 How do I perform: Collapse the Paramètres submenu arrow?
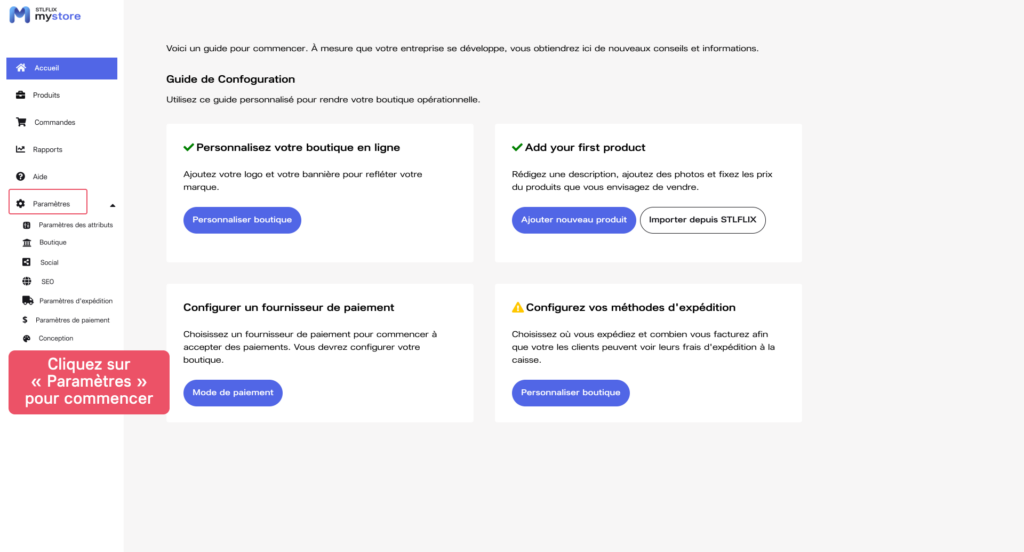(x=112, y=204)
